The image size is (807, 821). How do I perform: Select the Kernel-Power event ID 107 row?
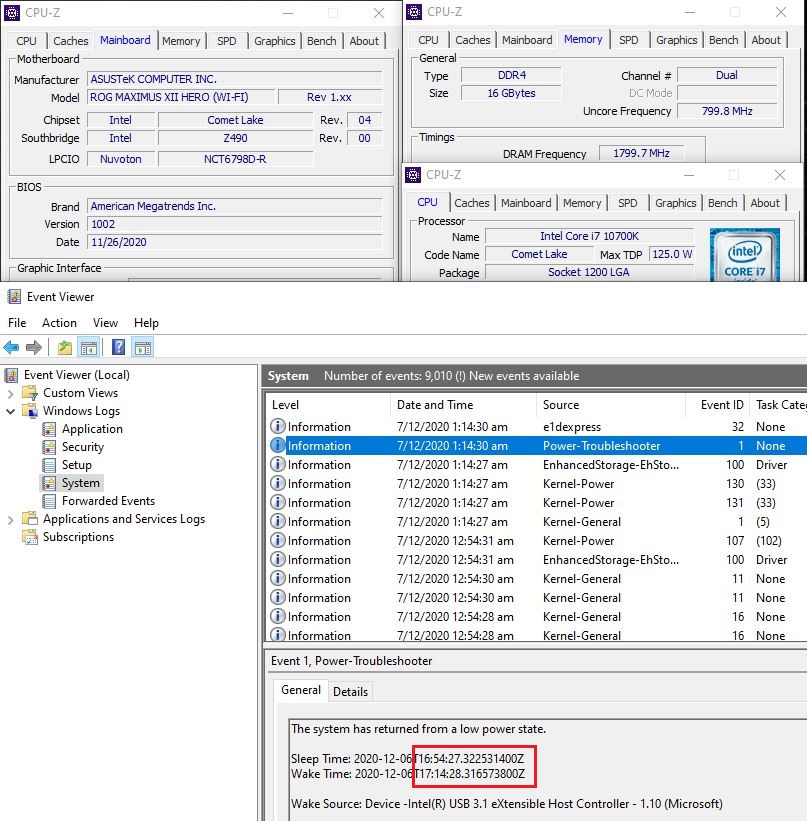coord(537,541)
